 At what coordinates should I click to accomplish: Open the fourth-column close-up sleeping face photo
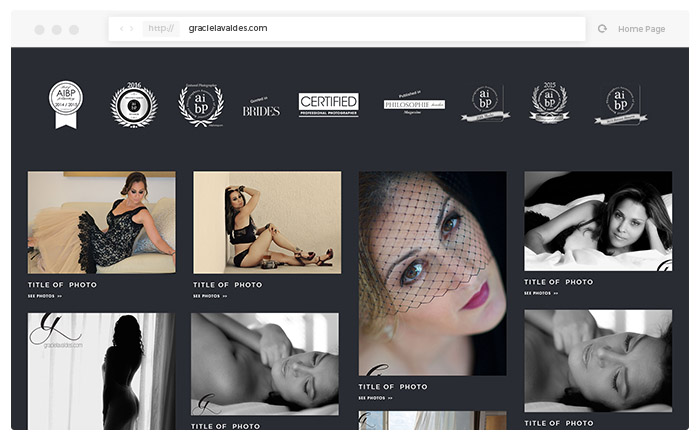598,361
